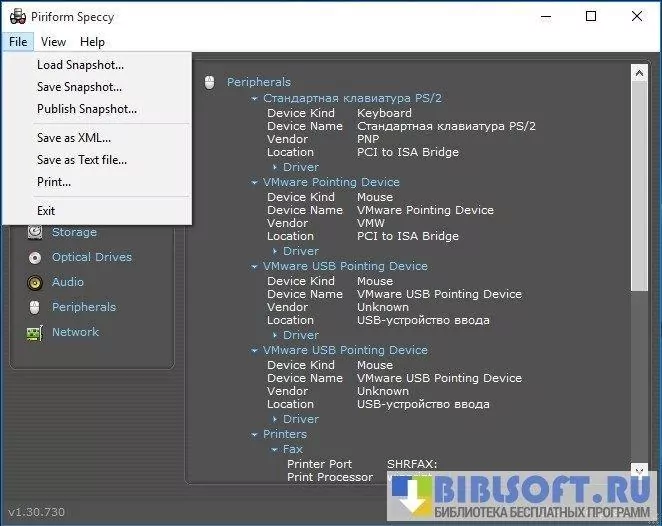Expand Driver under VMware Pointing Device

pyautogui.click(x=275, y=251)
